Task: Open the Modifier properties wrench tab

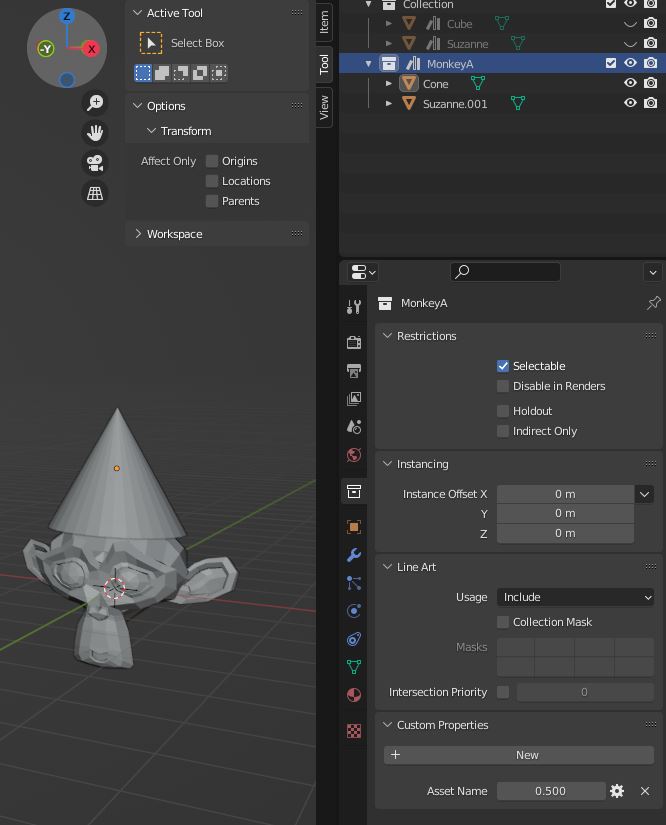Action: click(354, 555)
